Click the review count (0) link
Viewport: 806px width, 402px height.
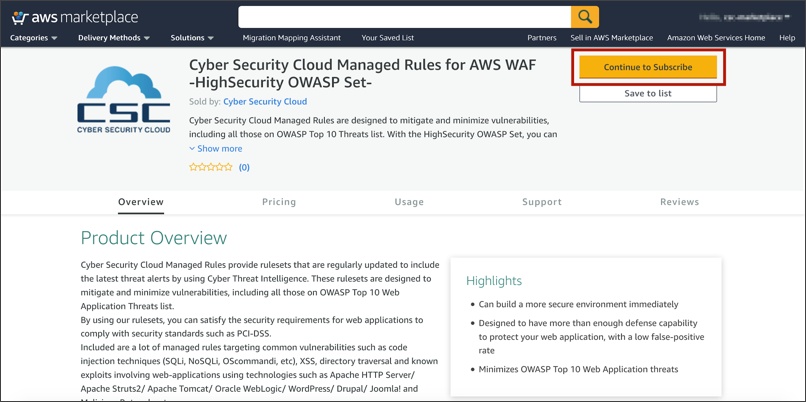tap(244, 167)
